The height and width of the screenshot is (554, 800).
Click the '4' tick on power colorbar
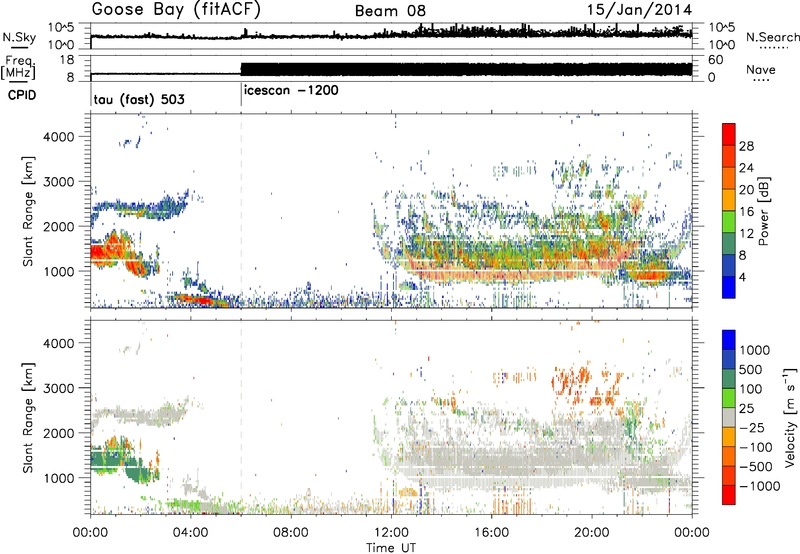[742, 277]
